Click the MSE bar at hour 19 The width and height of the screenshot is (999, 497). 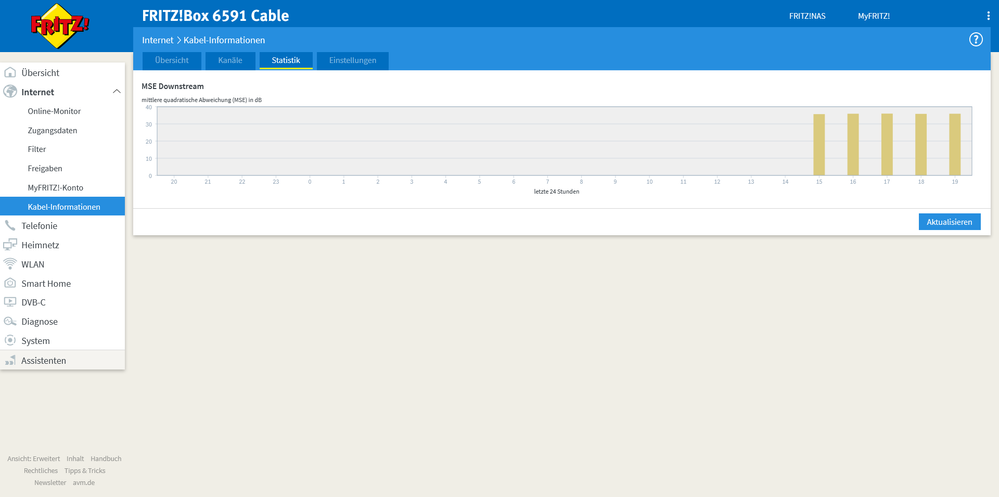click(954, 145)
